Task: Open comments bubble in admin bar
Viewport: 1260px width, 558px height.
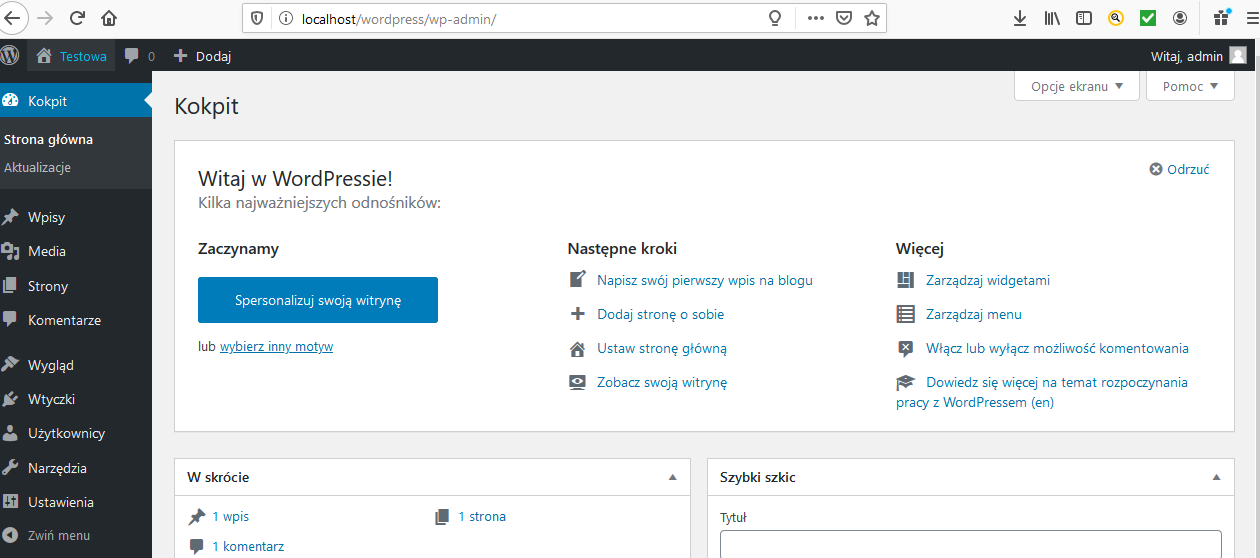Action: tap(139, 56)
